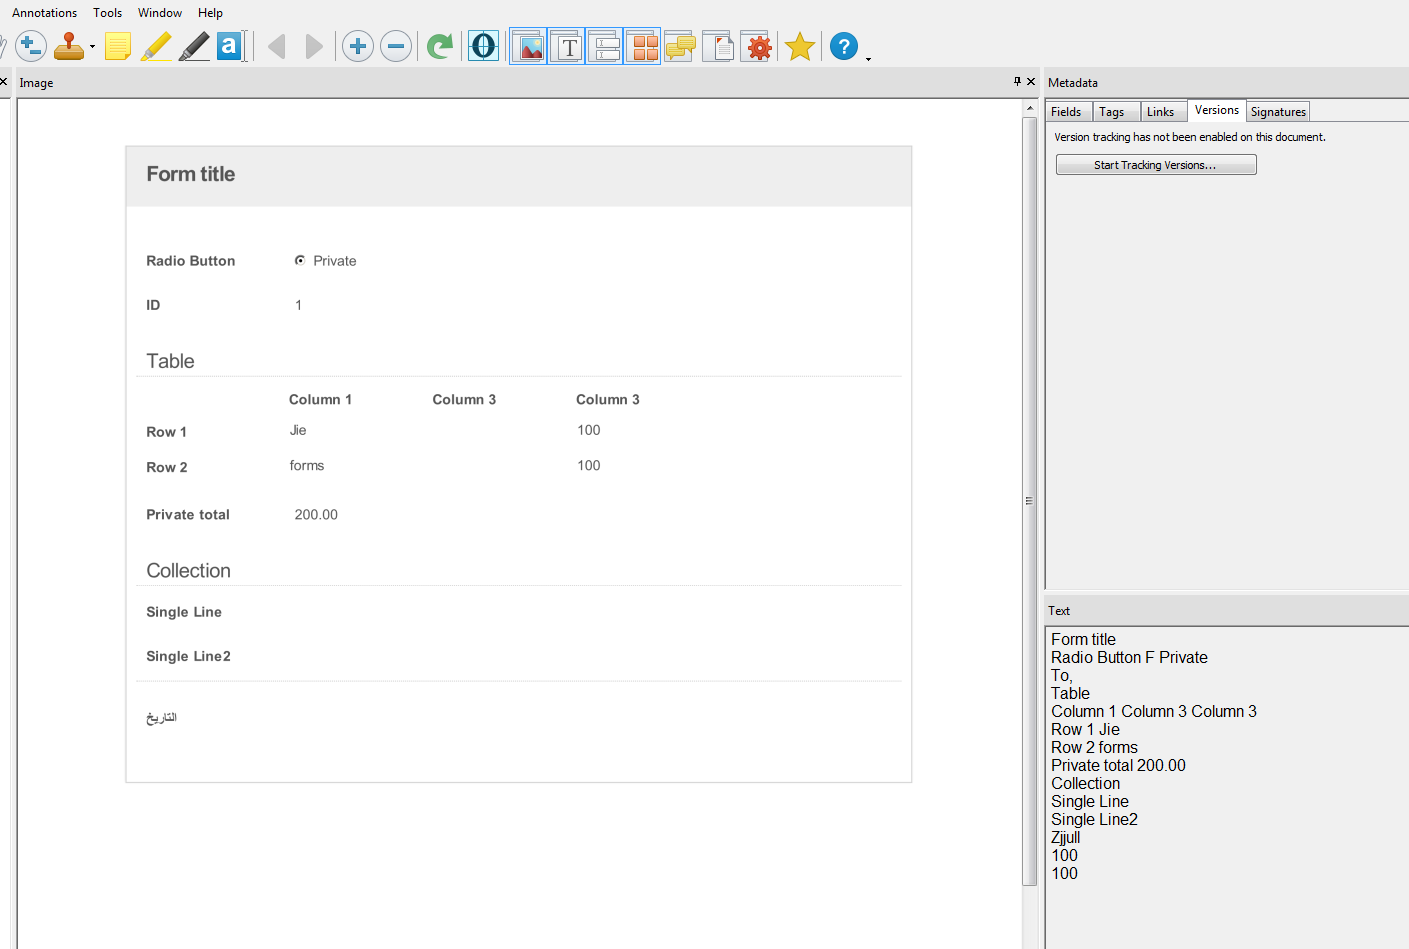The width and height of the screenshot is (1409, 949).
Task: Select the rubber stamp annotation tool
Action: tap(69, 46)
